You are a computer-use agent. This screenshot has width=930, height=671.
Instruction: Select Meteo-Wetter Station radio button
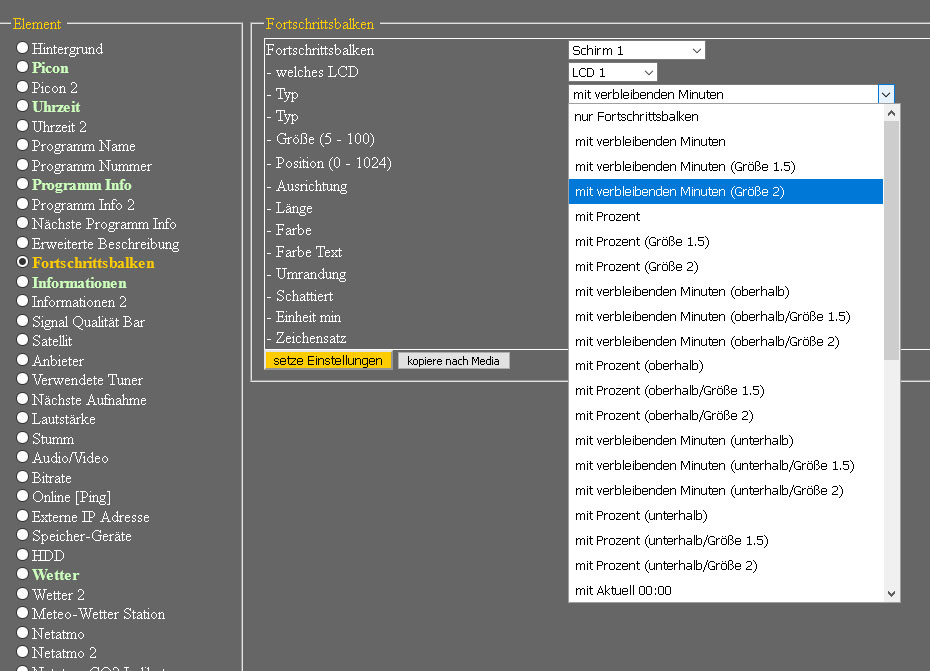[23, 613]
